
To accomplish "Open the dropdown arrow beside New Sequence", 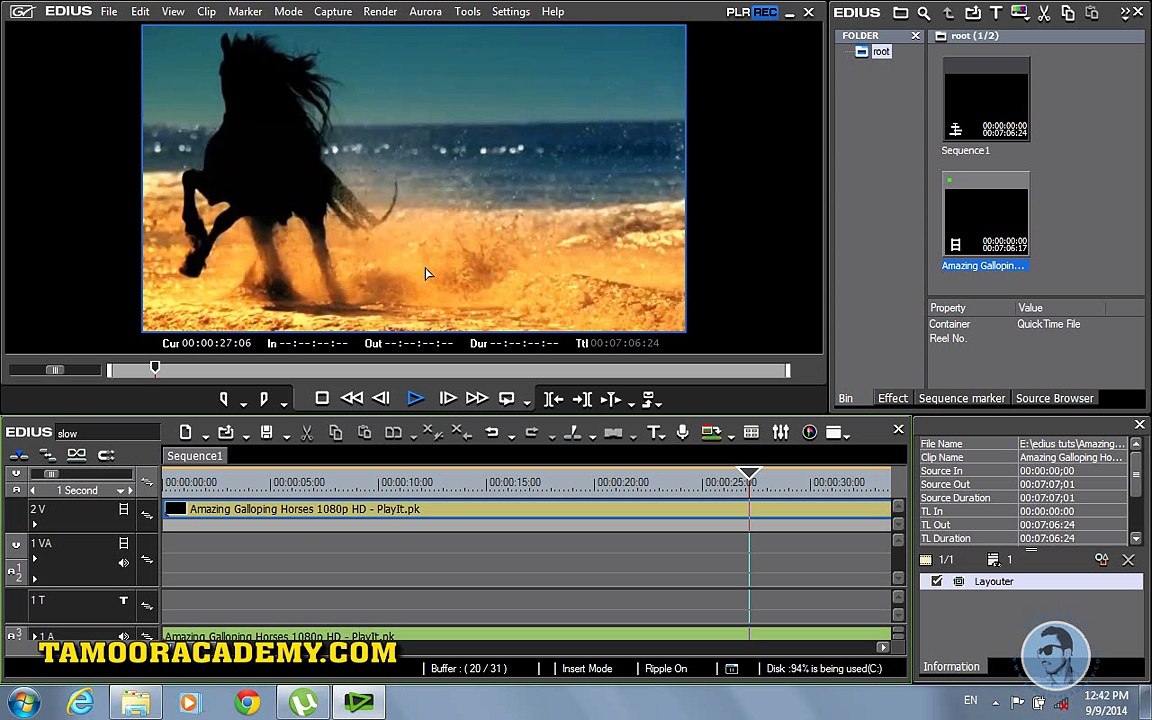I will click(x=206, y=436).
